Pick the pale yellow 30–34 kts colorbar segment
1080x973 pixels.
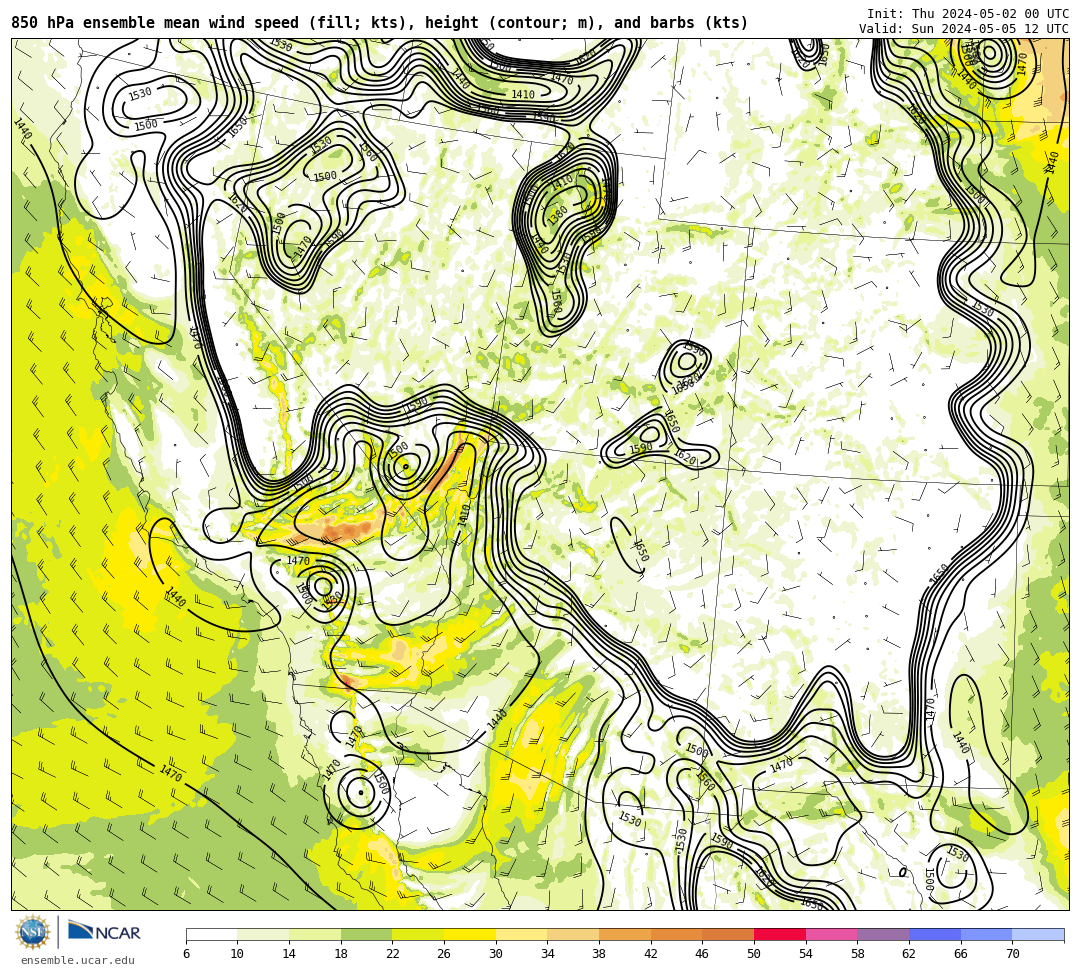click(521, 935)
